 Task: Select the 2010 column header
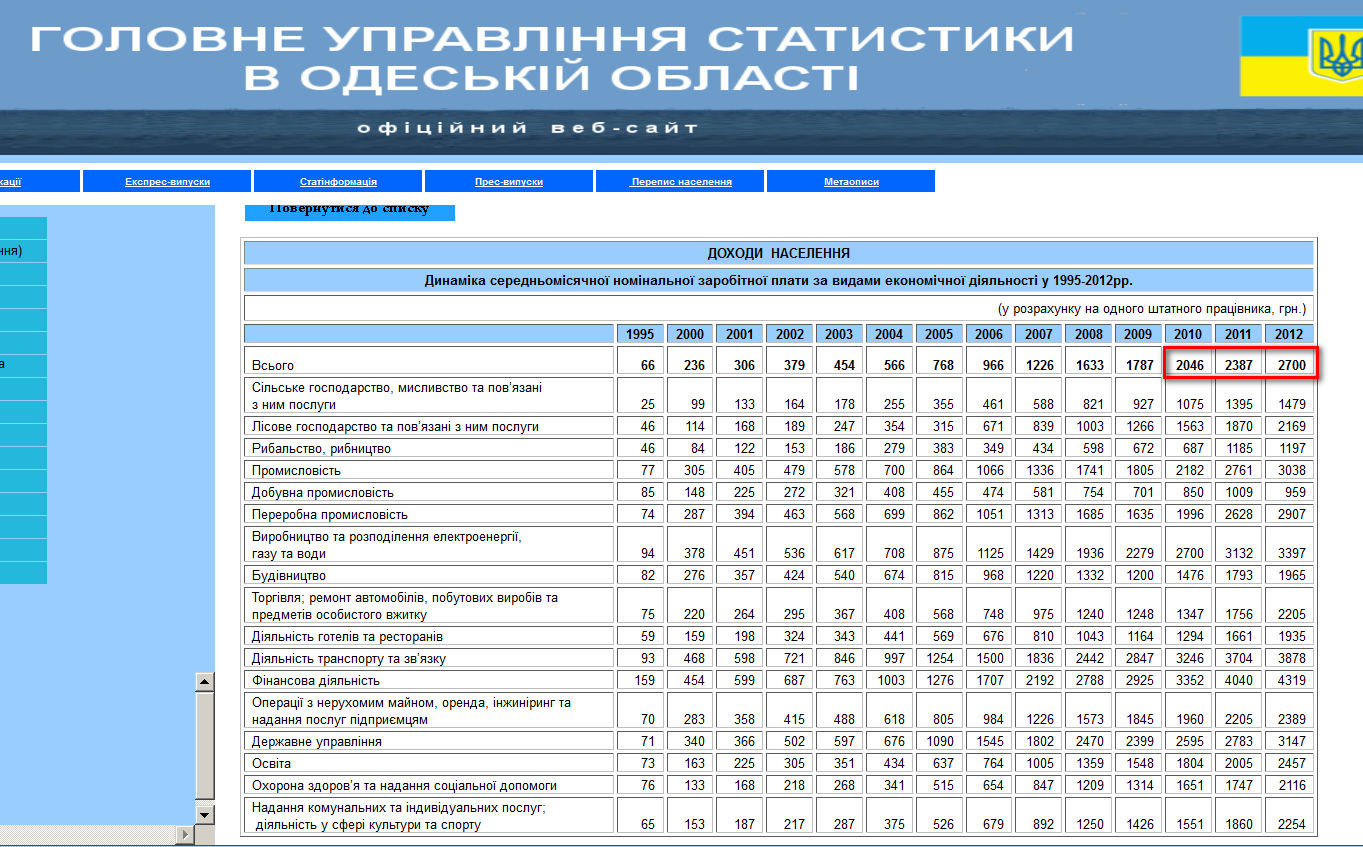coord(1188,334)
